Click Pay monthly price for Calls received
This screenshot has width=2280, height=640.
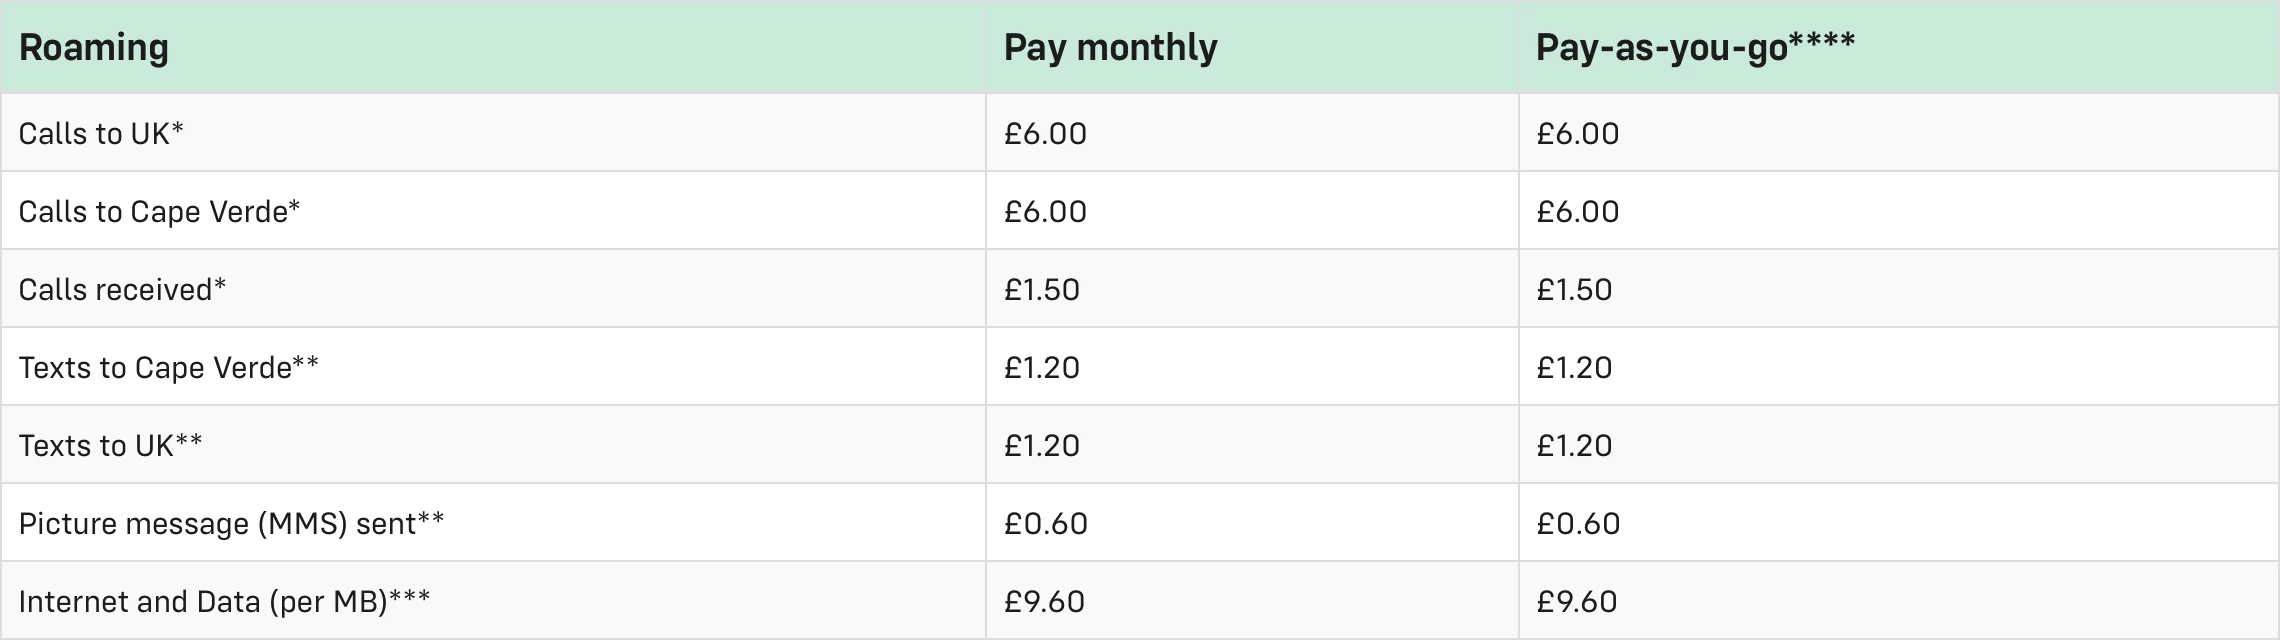tap(1042, 290)
